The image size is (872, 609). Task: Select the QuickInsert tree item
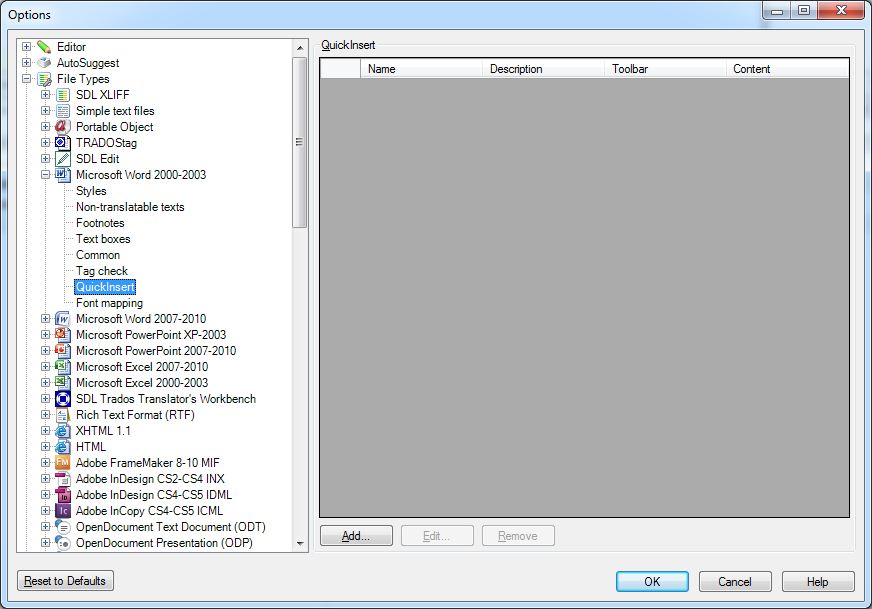pos(105,287)
